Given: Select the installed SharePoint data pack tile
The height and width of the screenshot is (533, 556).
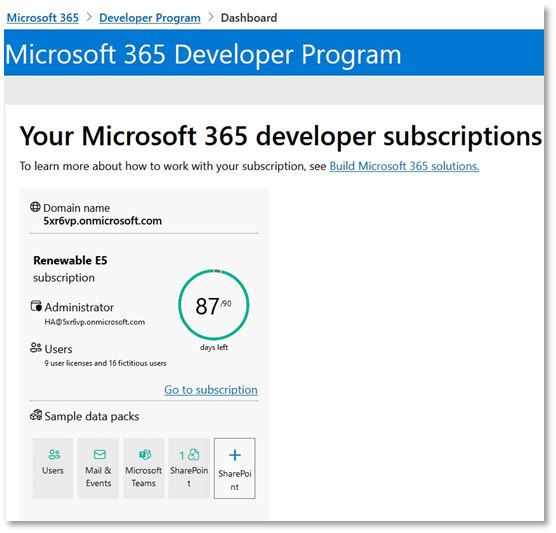Looking at the screenshot, I should tap(189, 468).
